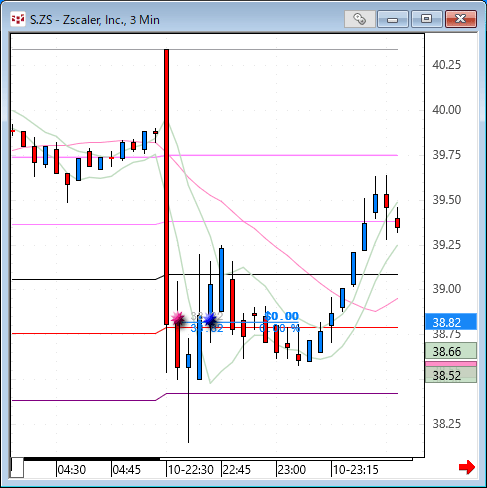Click the black time scrollbar bar
The width and height of the screenshot is (487, 488).
point(92,459)
